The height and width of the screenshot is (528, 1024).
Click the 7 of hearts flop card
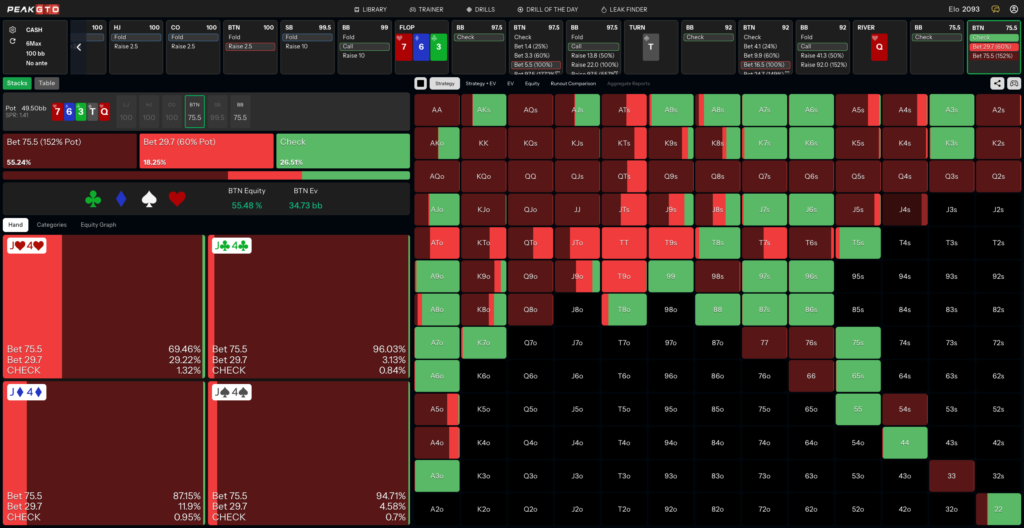pyautogui.click(x=404, y=47)
